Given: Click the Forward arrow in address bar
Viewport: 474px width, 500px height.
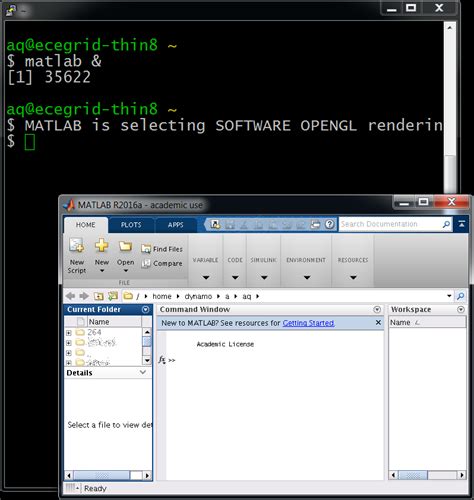Looking at the screenshot, I should pyautogui.click(x=84, y=296).
